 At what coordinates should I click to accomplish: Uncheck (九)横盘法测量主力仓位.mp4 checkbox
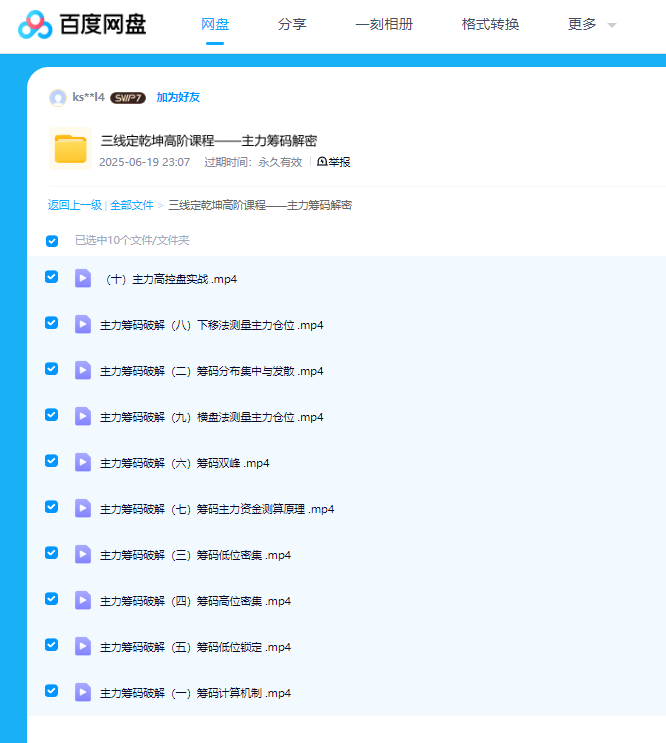click(52, 415)
